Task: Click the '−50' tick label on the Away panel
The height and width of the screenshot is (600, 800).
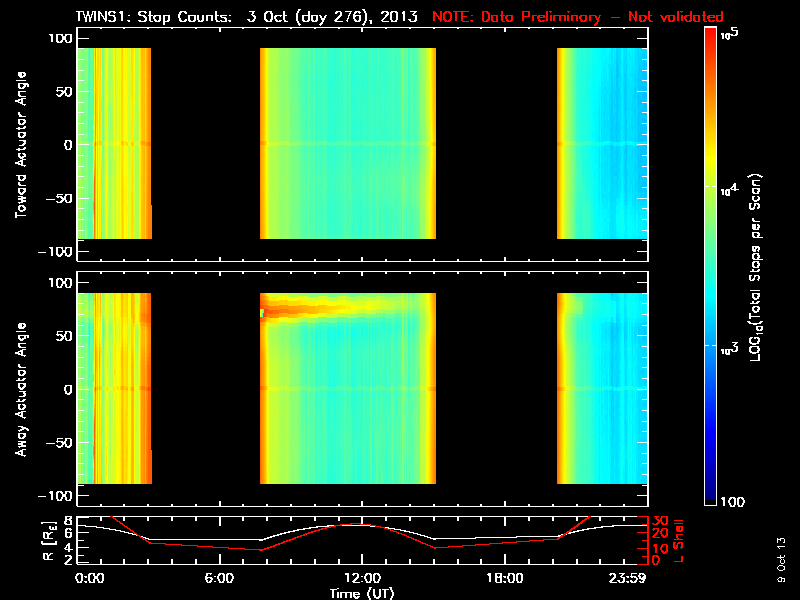Action: click(59, 442)
